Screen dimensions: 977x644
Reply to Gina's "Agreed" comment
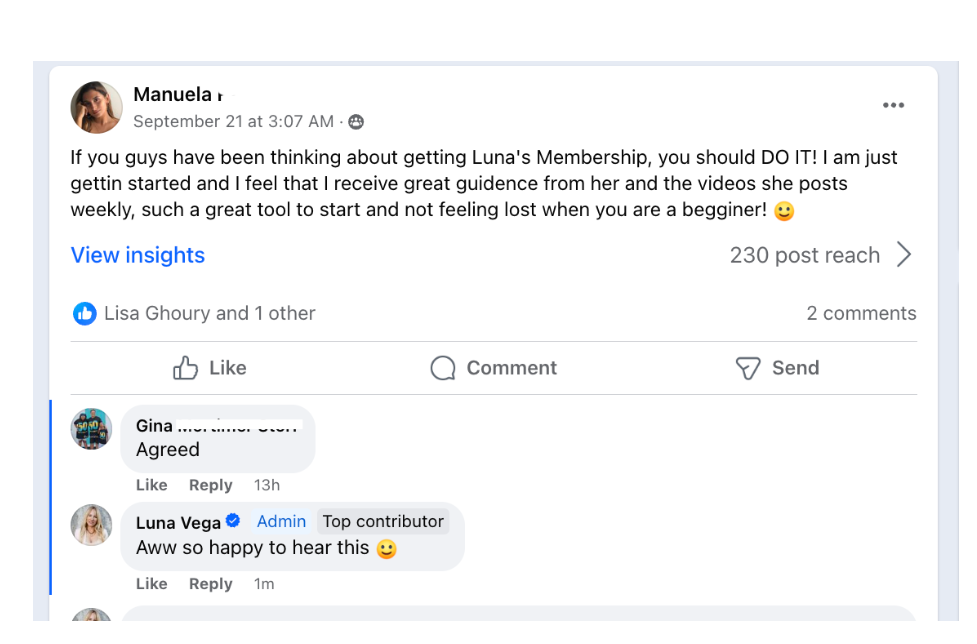(x=210, y=485)
